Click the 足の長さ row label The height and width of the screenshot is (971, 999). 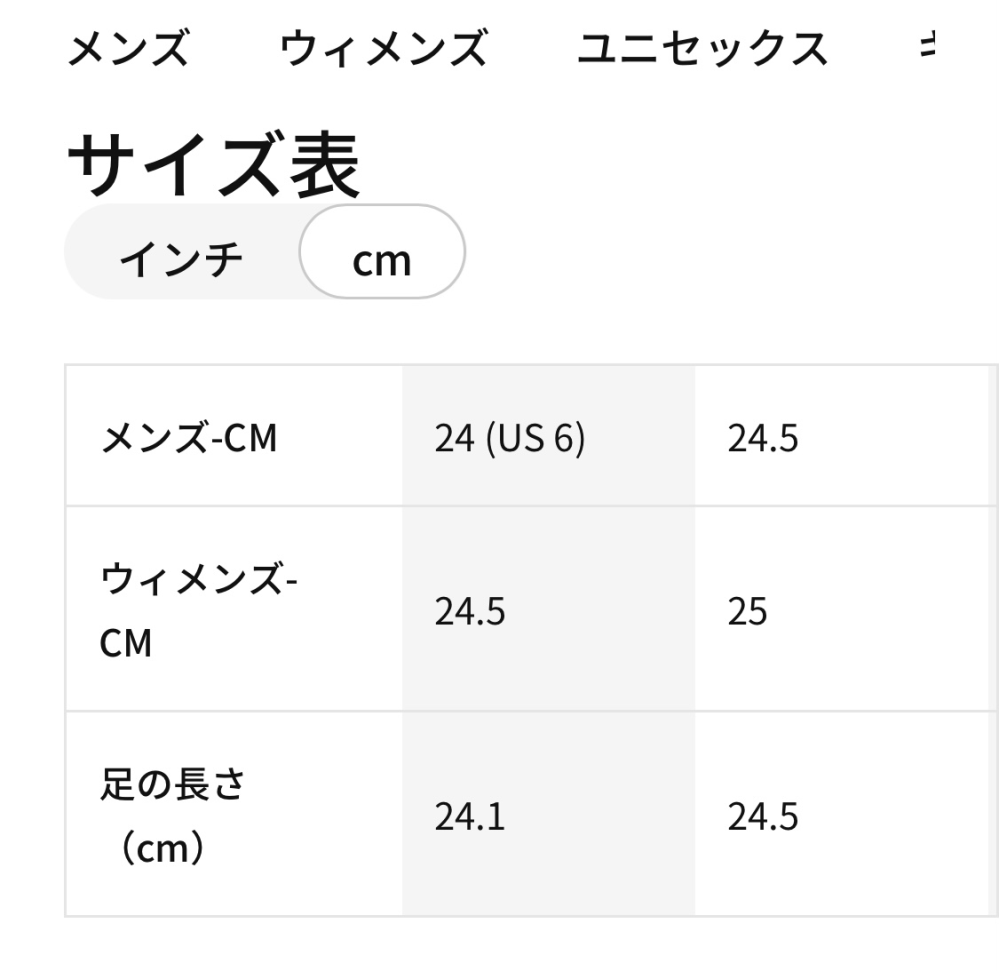pyautogui.click(x=172, y=786)
